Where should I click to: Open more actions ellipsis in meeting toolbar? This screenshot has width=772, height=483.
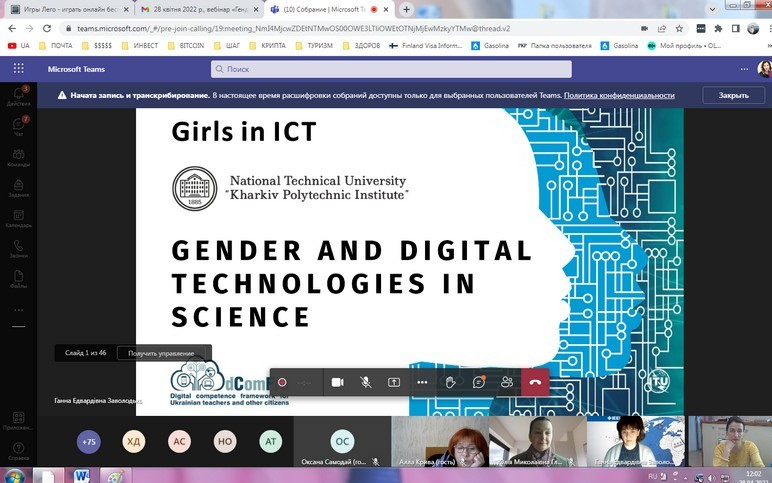(422, 382)
